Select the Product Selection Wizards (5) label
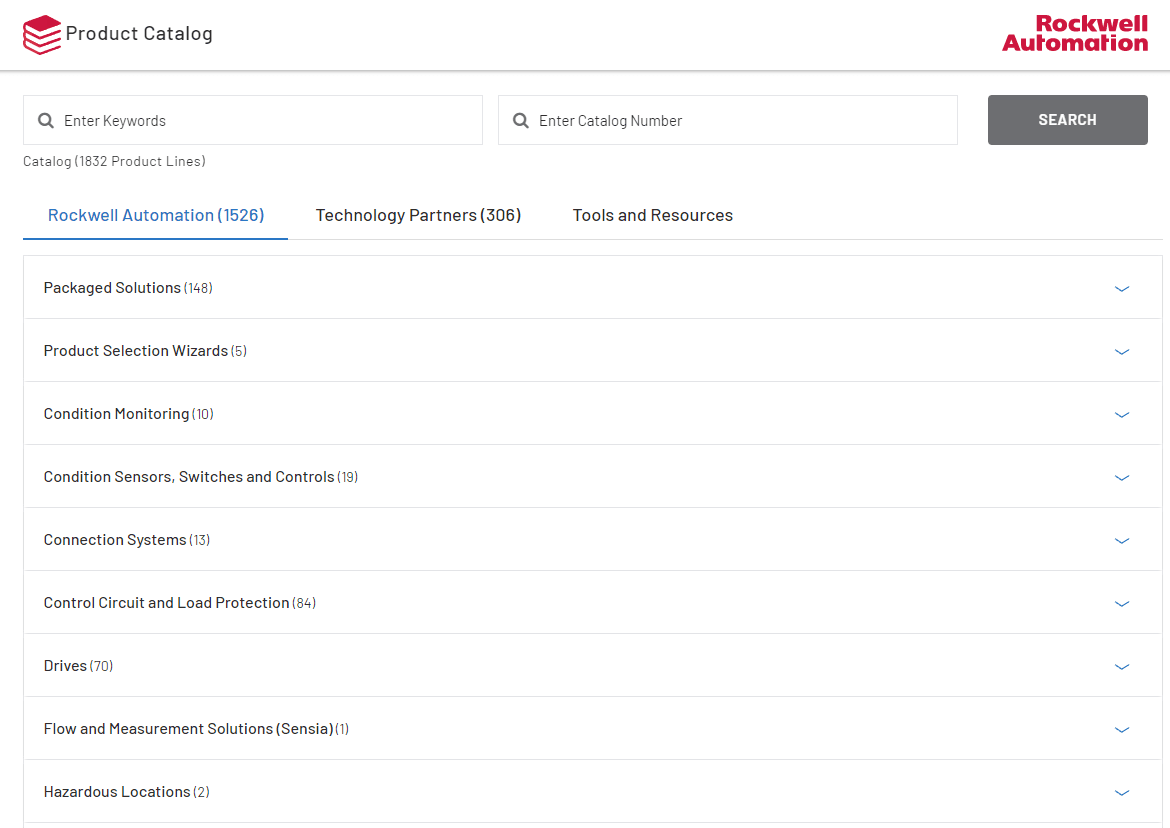1170x828 pixels. (146, 351)
